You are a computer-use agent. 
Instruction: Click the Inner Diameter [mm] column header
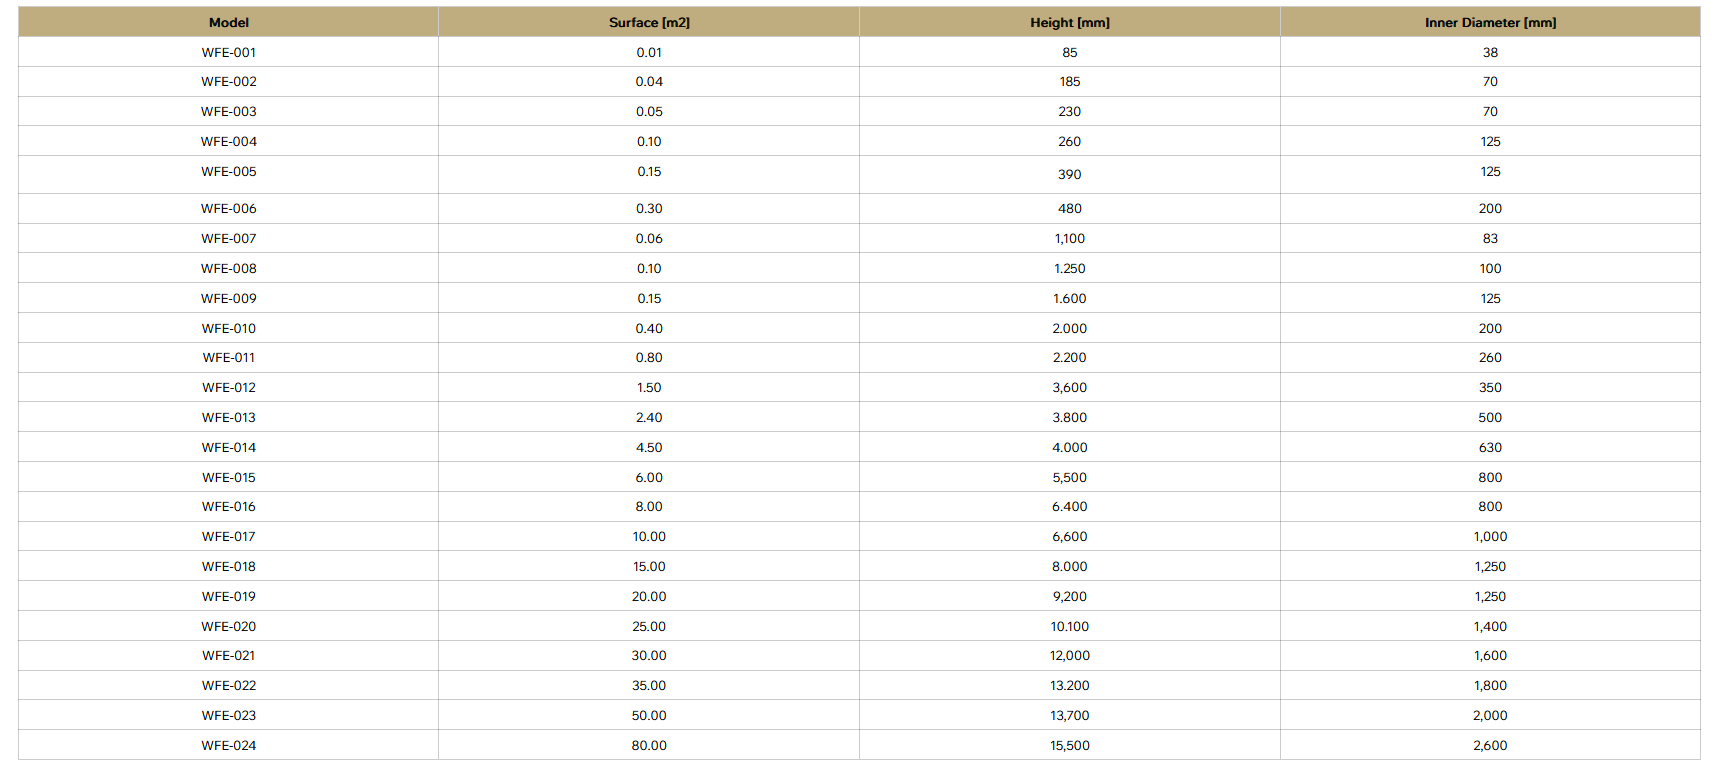click(1490, 22)
